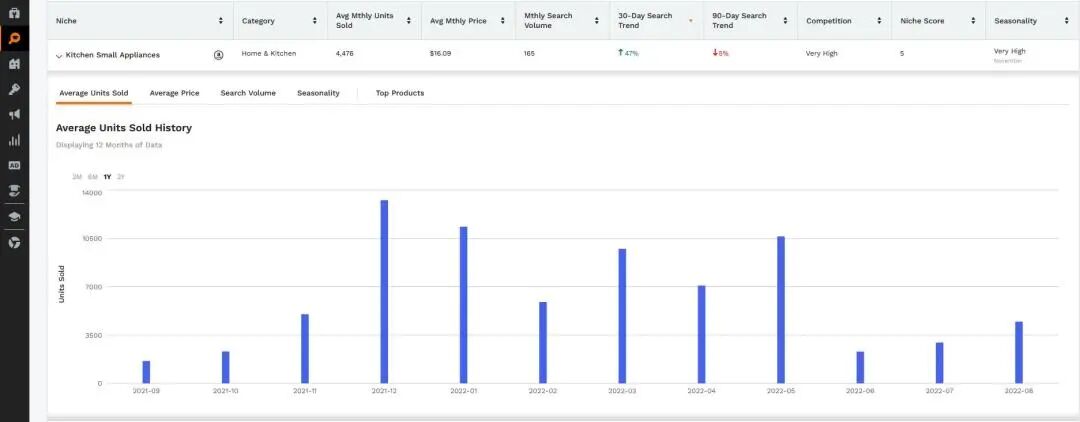
Task: Click the 47% 30-day trend value
Action: point(631,53)
